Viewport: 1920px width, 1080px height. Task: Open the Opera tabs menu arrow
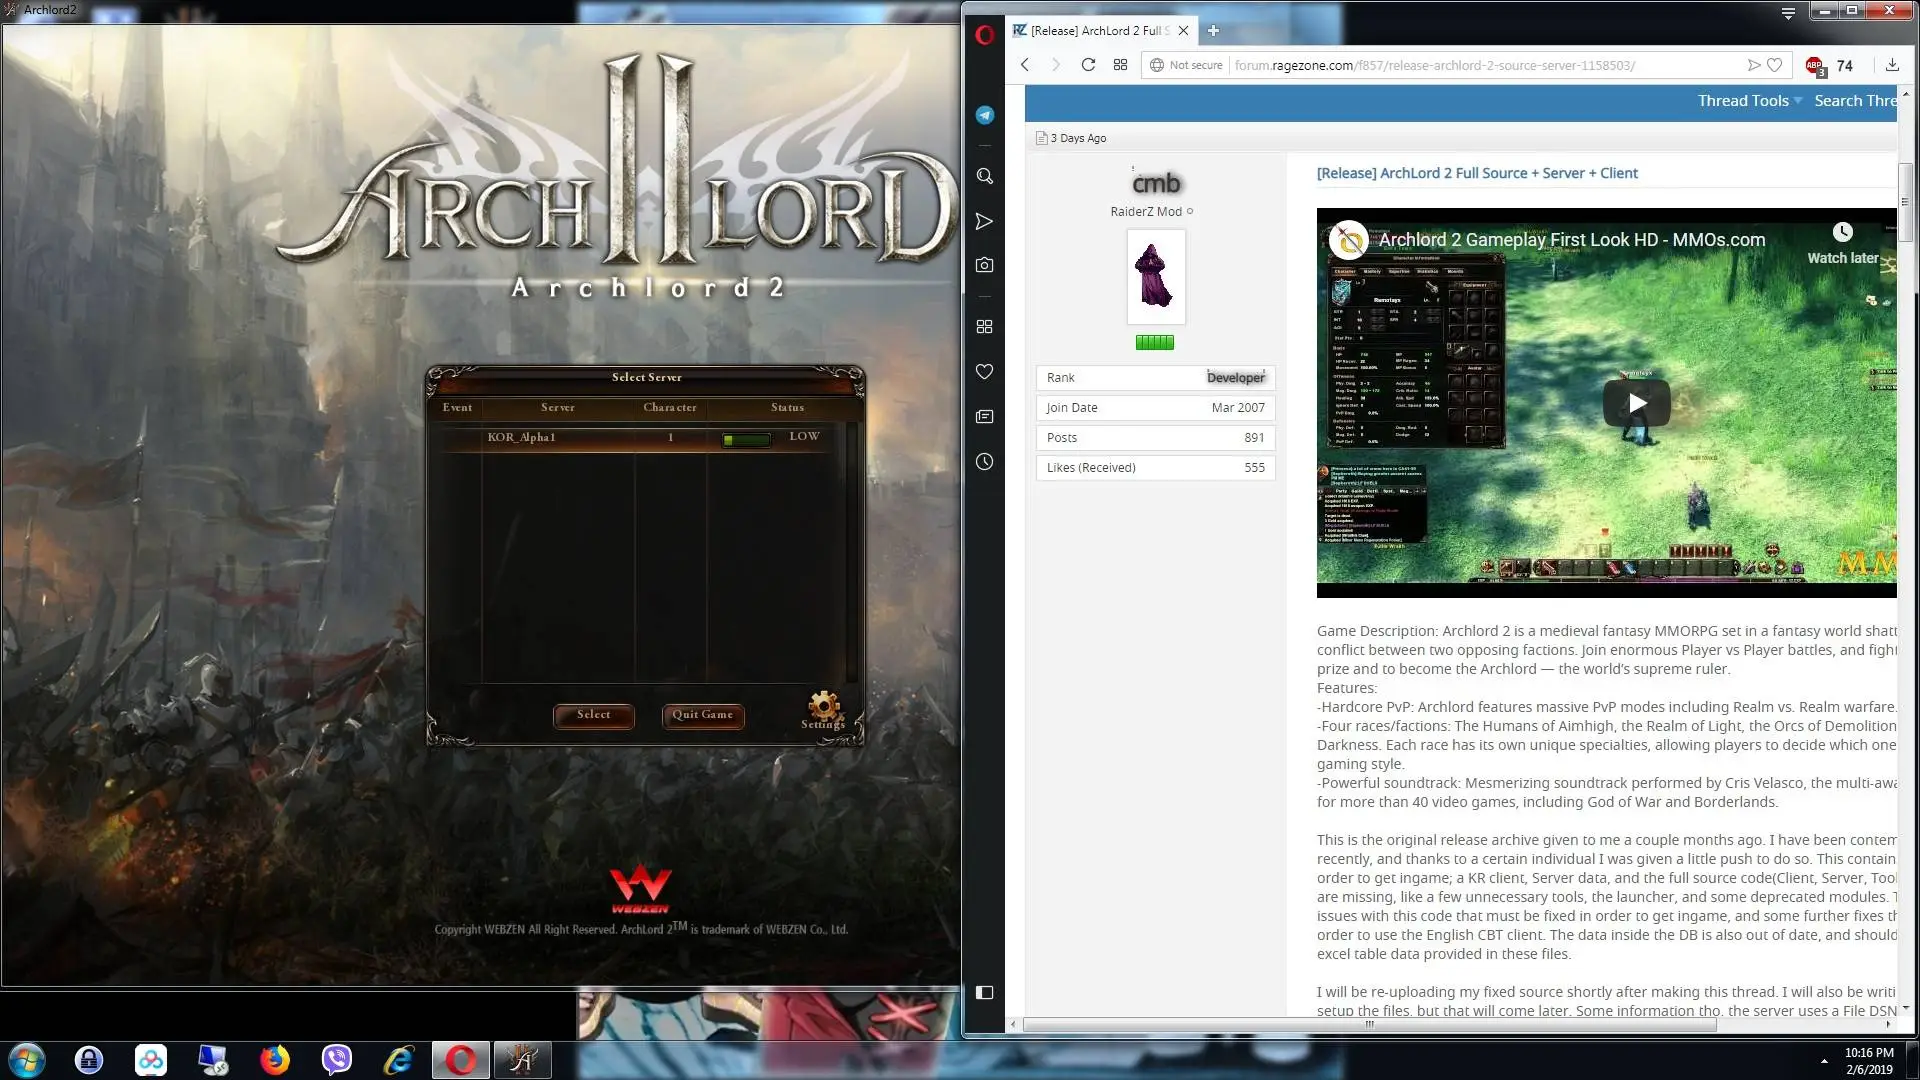click(x=1788, y=12)
